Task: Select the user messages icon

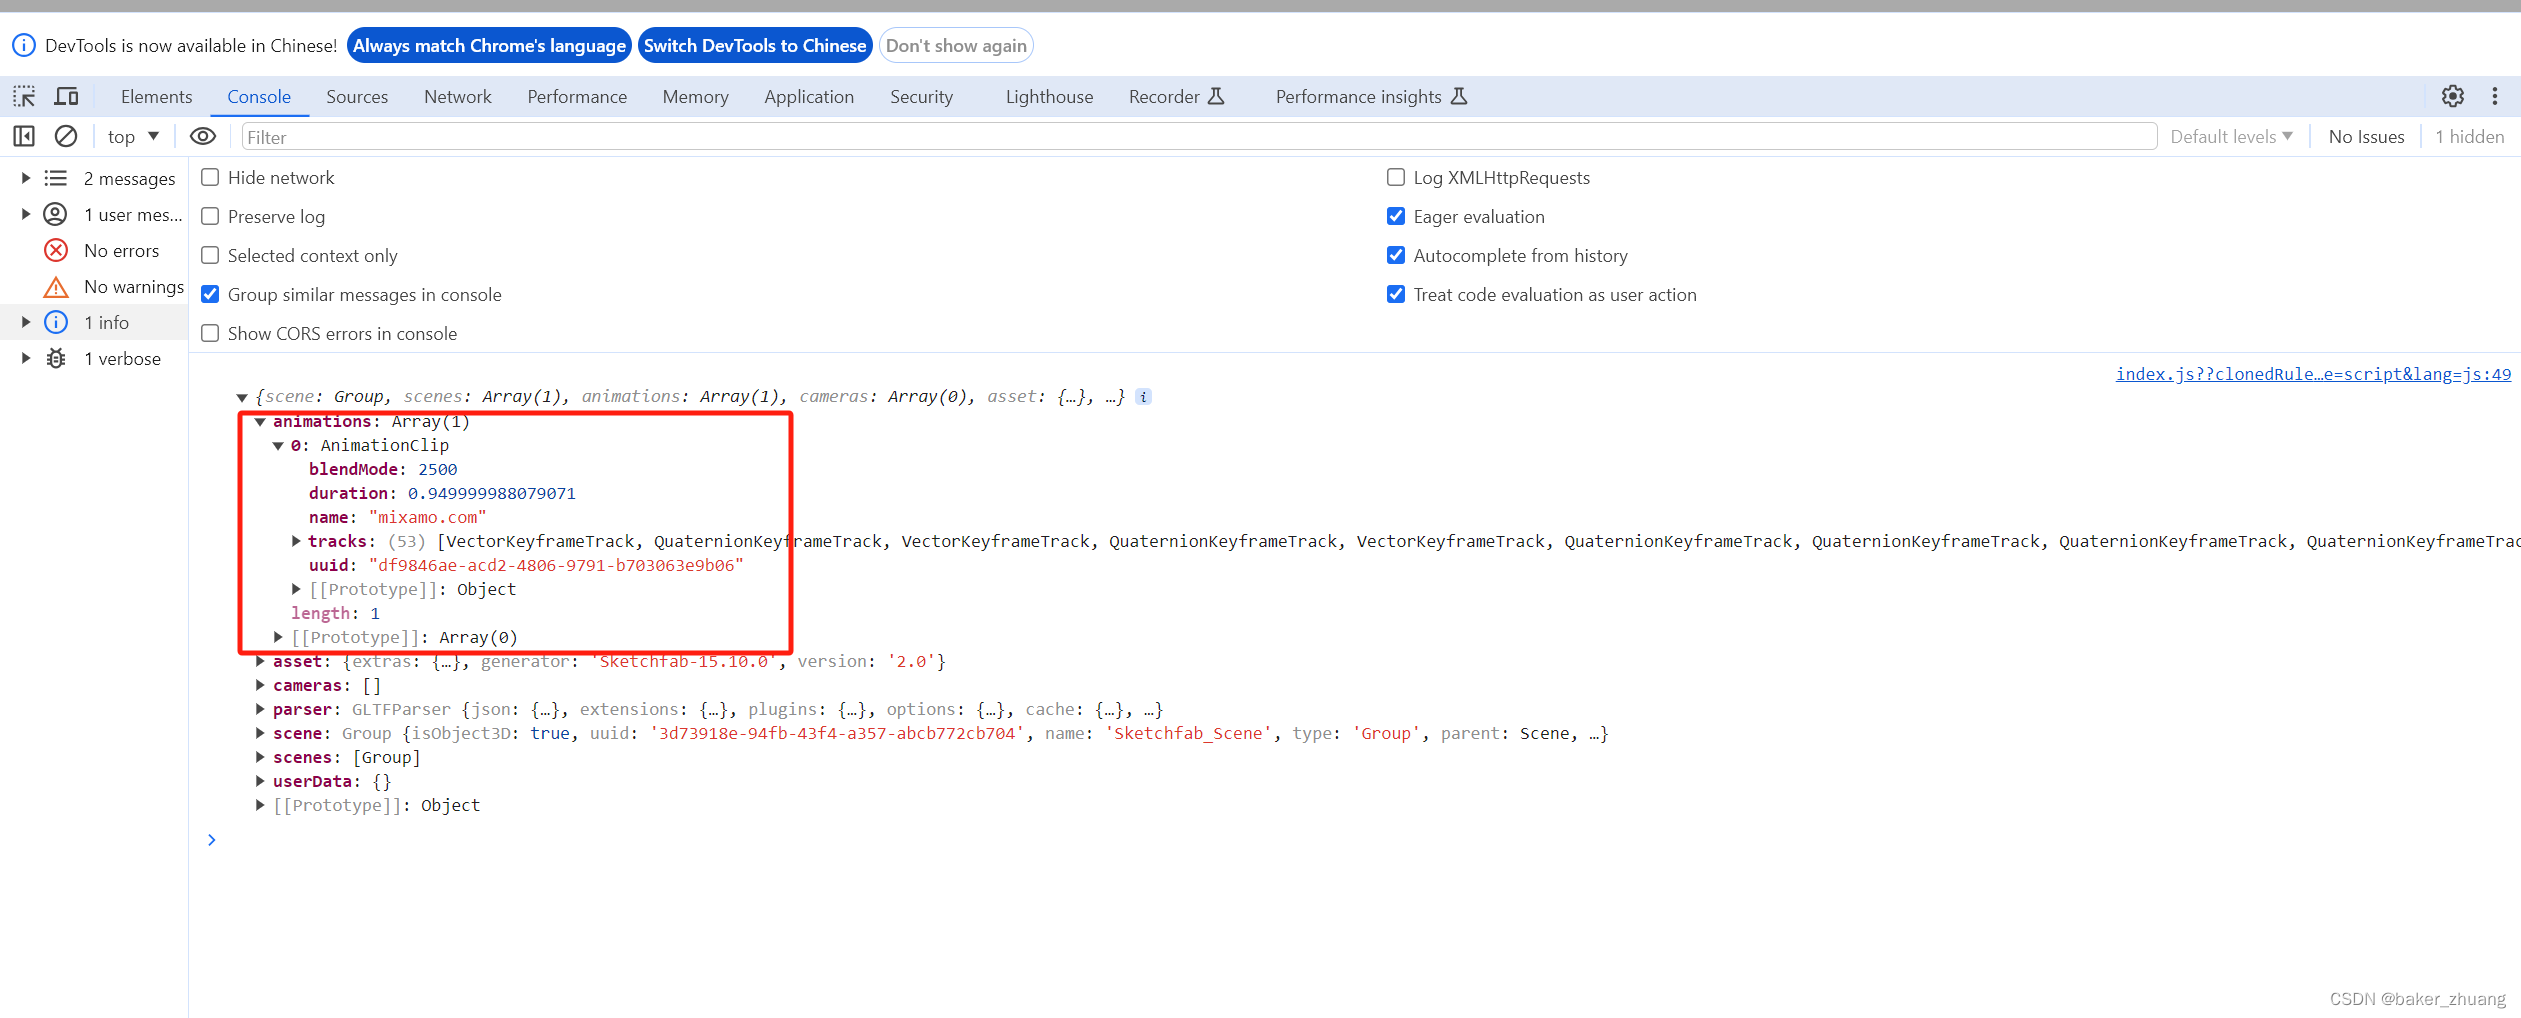Action: click(56, 214)
